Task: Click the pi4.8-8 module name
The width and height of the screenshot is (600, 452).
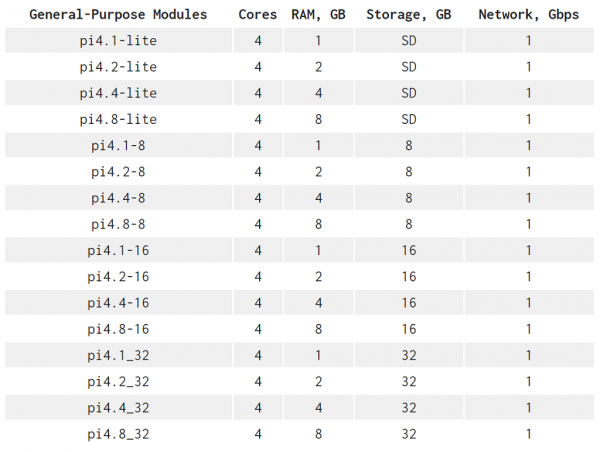Action: (x=118, y=224)
